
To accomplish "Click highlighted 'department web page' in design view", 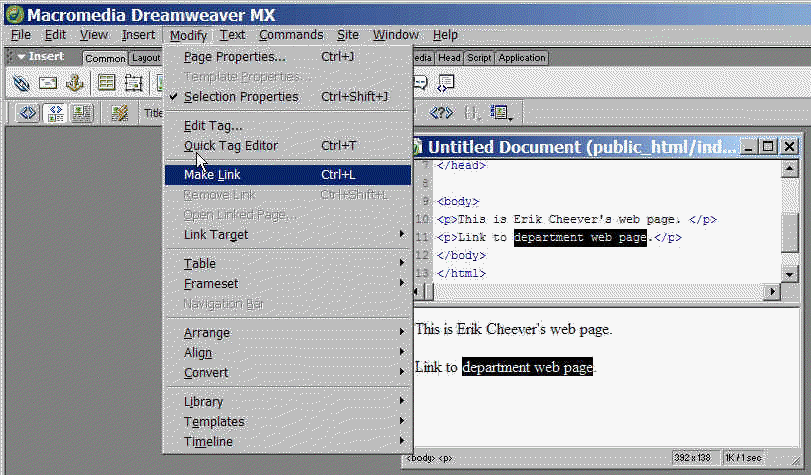I will (527, 367).
